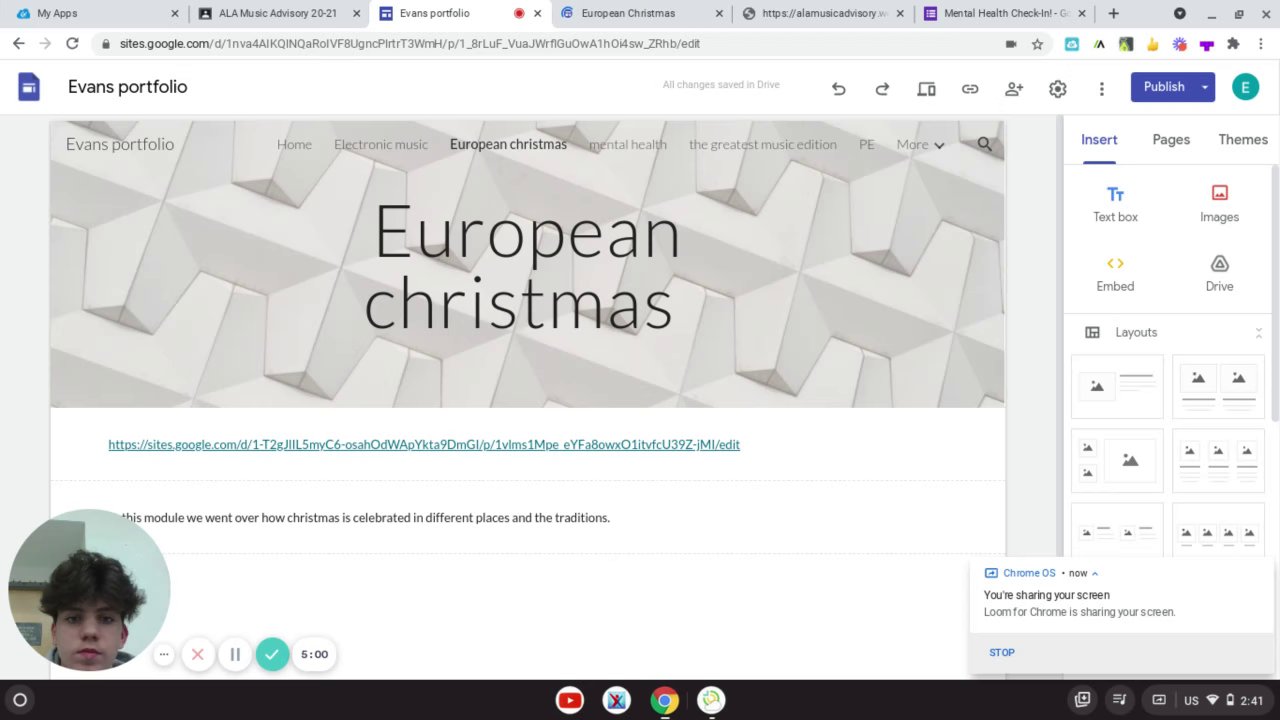The width and height of the screenshot is (1280, 720).
Task: Open the Electronic music page
Action: pos(381,145)
